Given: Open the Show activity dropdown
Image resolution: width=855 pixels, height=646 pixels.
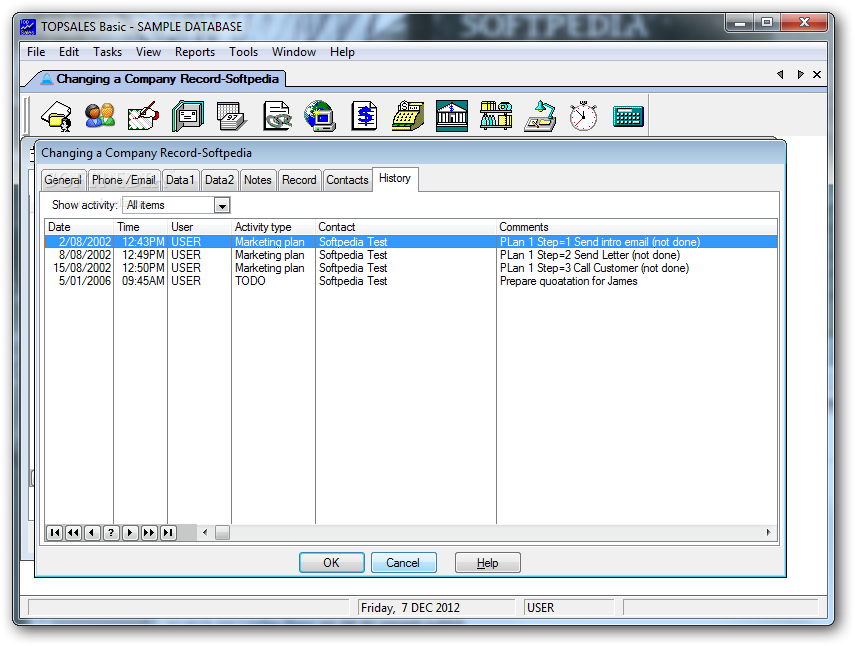Looking at the screenshot, I should point(222,206).
